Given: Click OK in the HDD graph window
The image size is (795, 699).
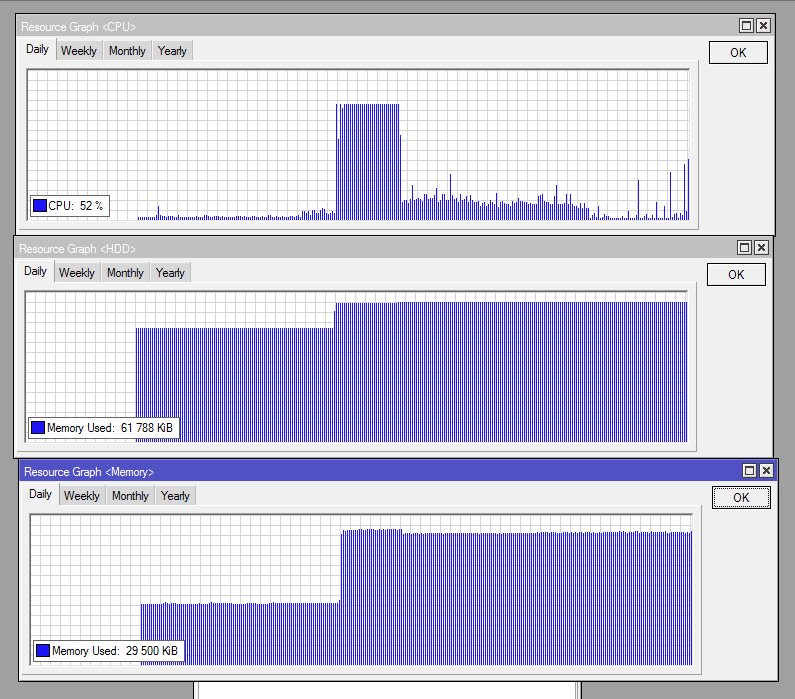Looking at the screenshot, I should point(736,275).
